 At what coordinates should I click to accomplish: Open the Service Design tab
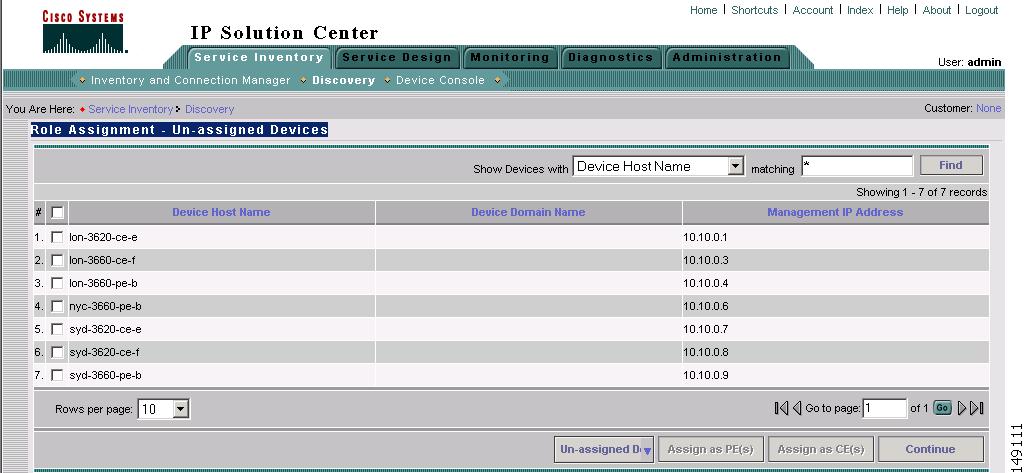(x=396, y=57)
